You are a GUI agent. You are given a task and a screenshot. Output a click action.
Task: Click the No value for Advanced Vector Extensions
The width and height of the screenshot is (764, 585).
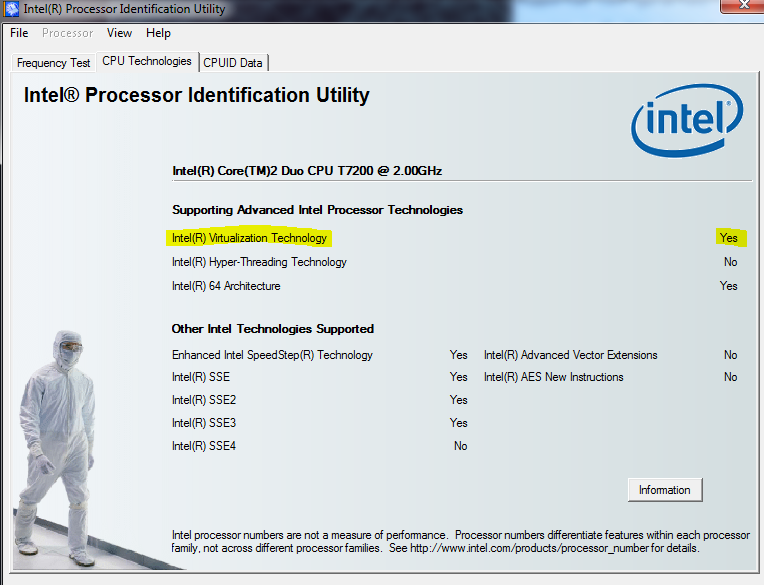pos(730,355)
